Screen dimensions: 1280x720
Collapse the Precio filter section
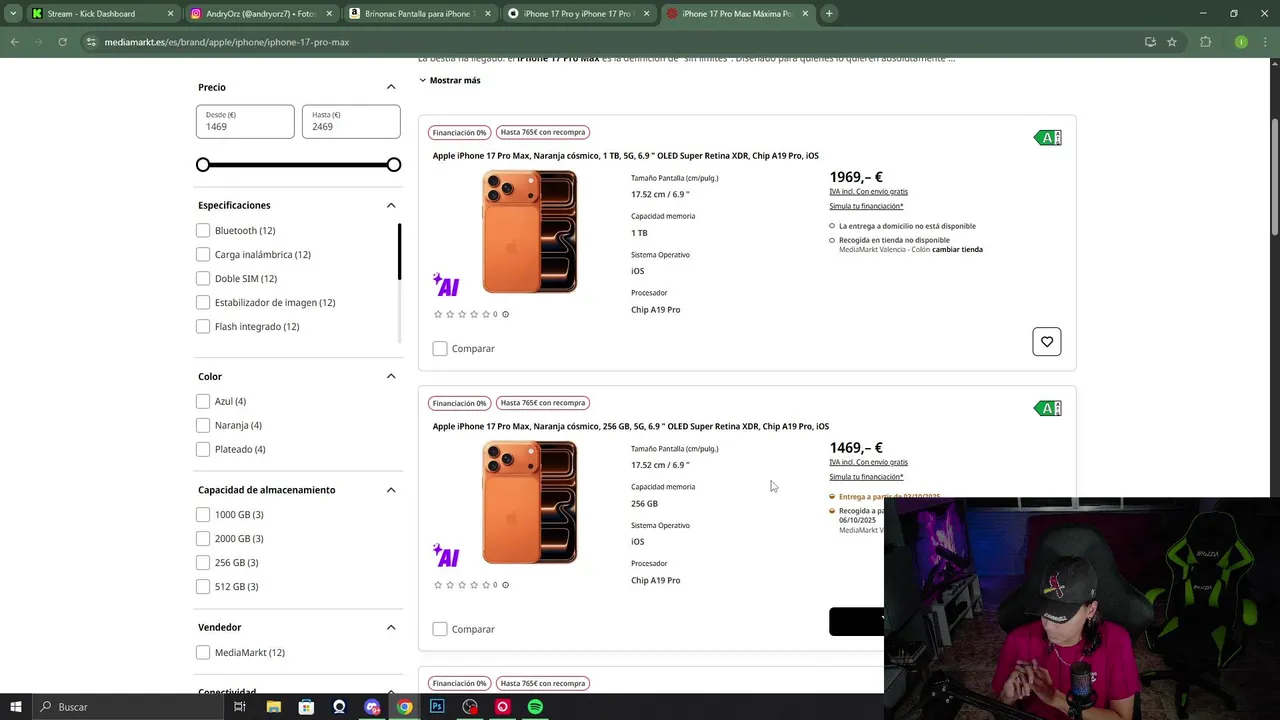(391, 87)
